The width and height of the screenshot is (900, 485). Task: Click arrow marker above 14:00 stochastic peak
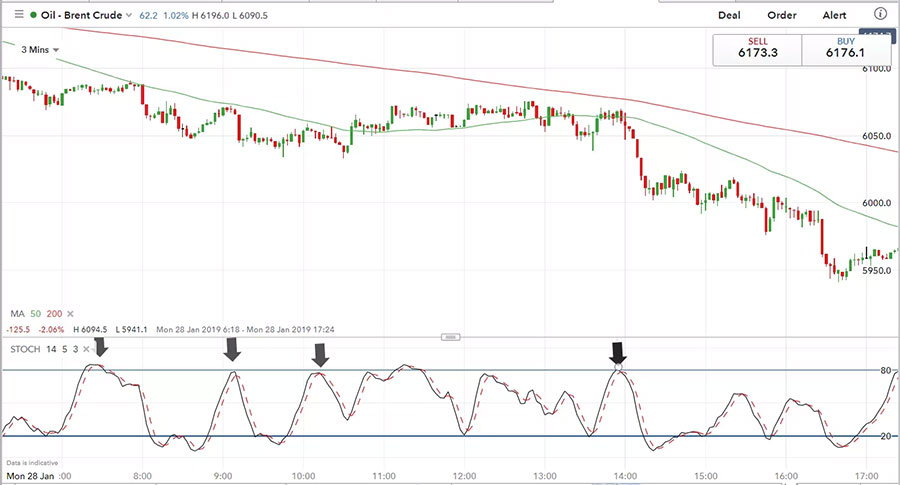[x=618, y=352]
